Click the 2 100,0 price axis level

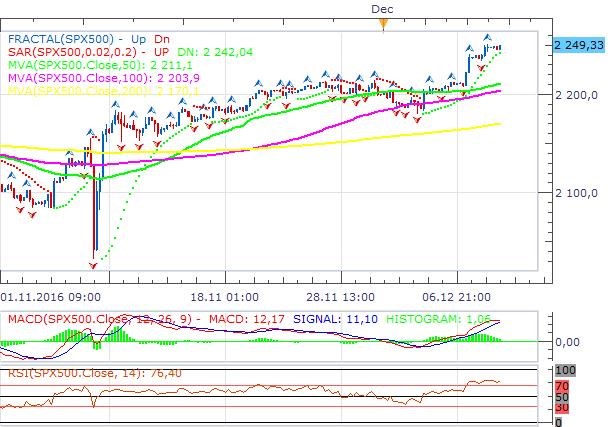pyautogui.click(x=574, y=192)
